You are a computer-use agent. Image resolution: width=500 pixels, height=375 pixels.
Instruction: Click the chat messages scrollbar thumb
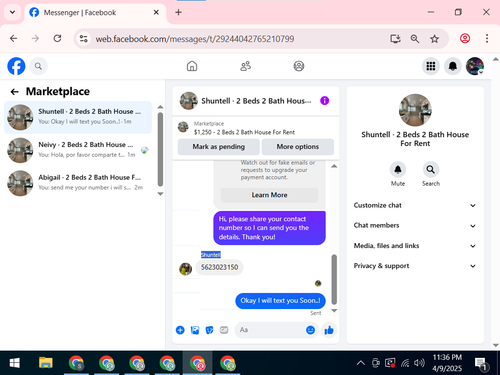334,279
